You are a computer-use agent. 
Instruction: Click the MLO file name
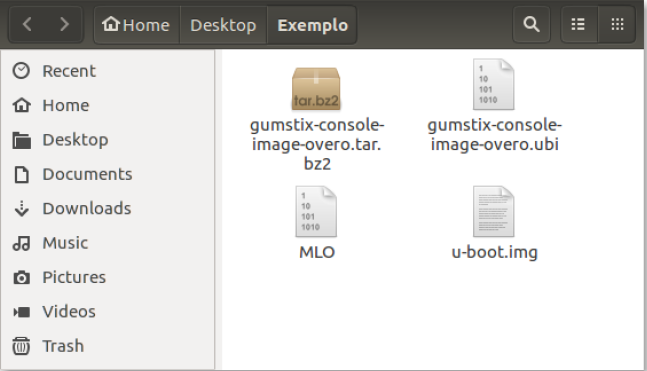317,252
